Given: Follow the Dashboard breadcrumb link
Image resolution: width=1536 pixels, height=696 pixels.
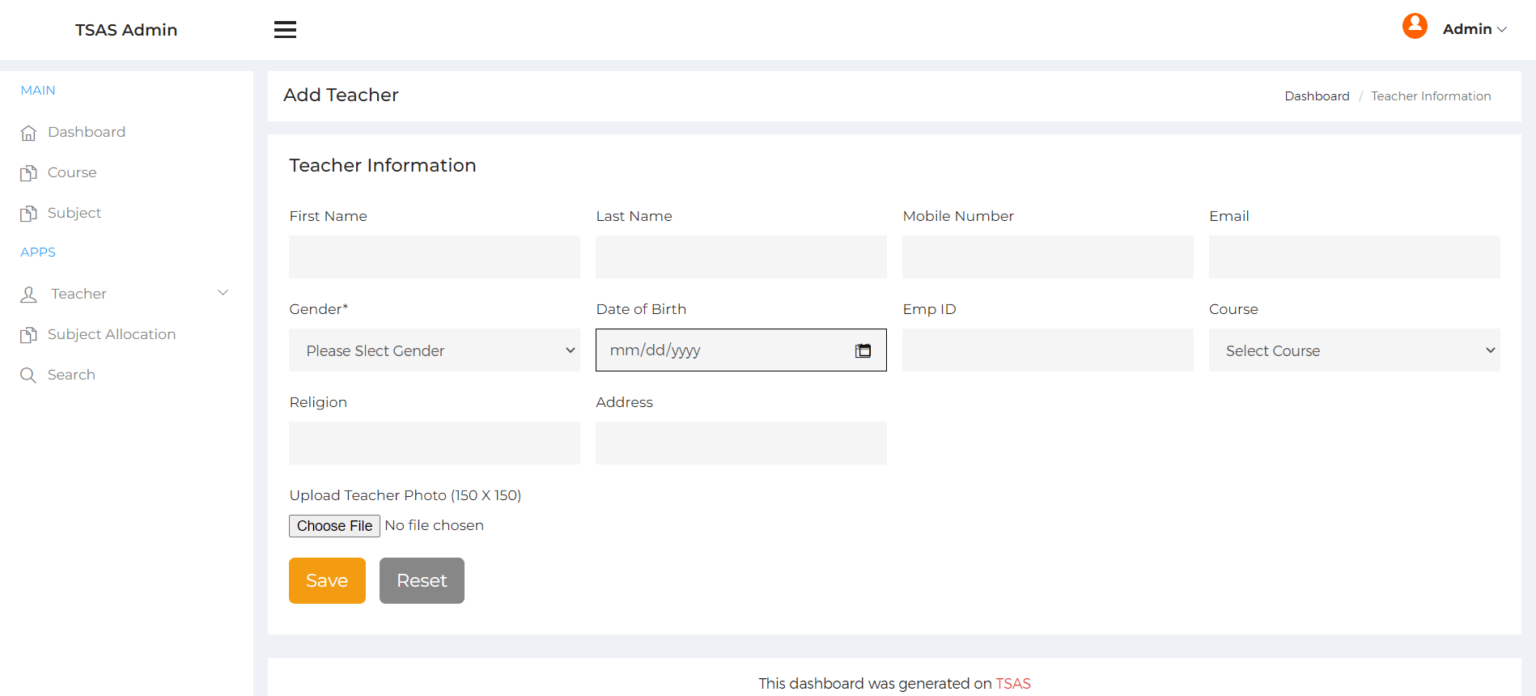Looking at the screenshot, I should coord(1317,95).
